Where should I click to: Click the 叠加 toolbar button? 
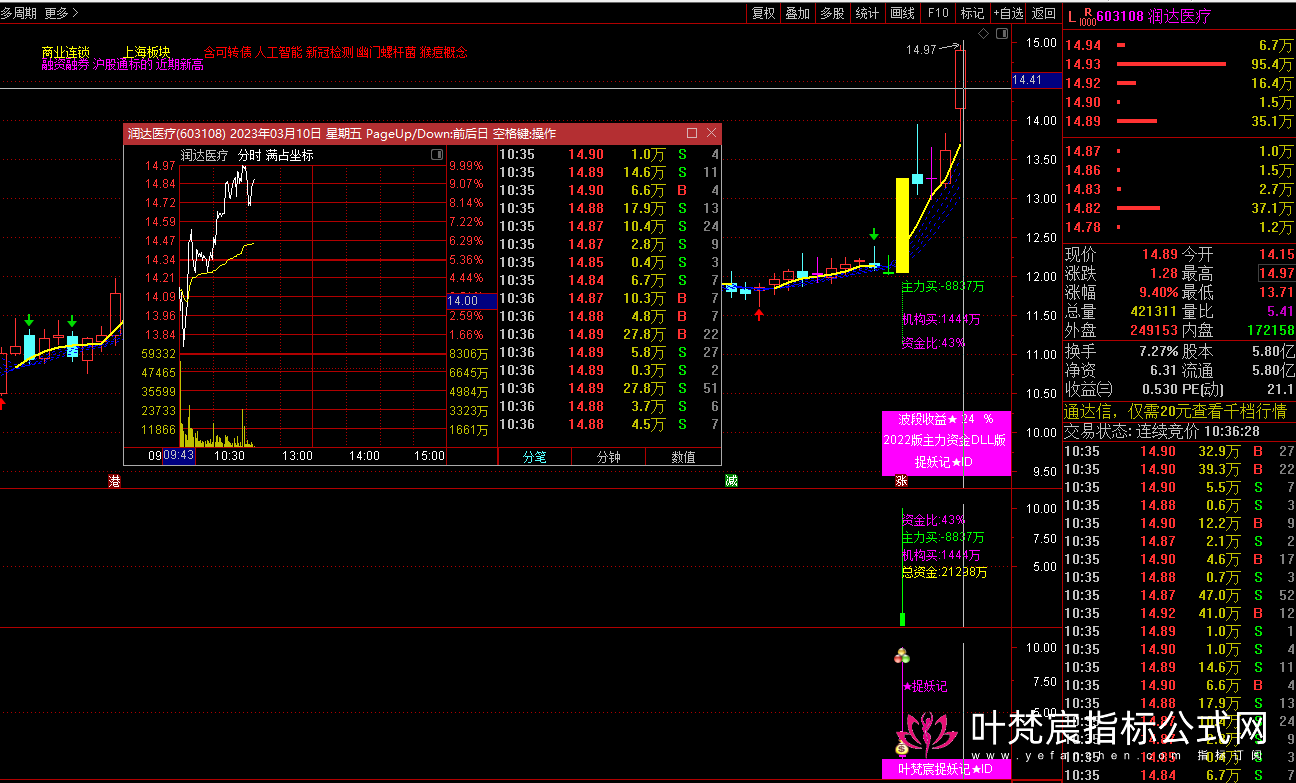click(797, 13)
